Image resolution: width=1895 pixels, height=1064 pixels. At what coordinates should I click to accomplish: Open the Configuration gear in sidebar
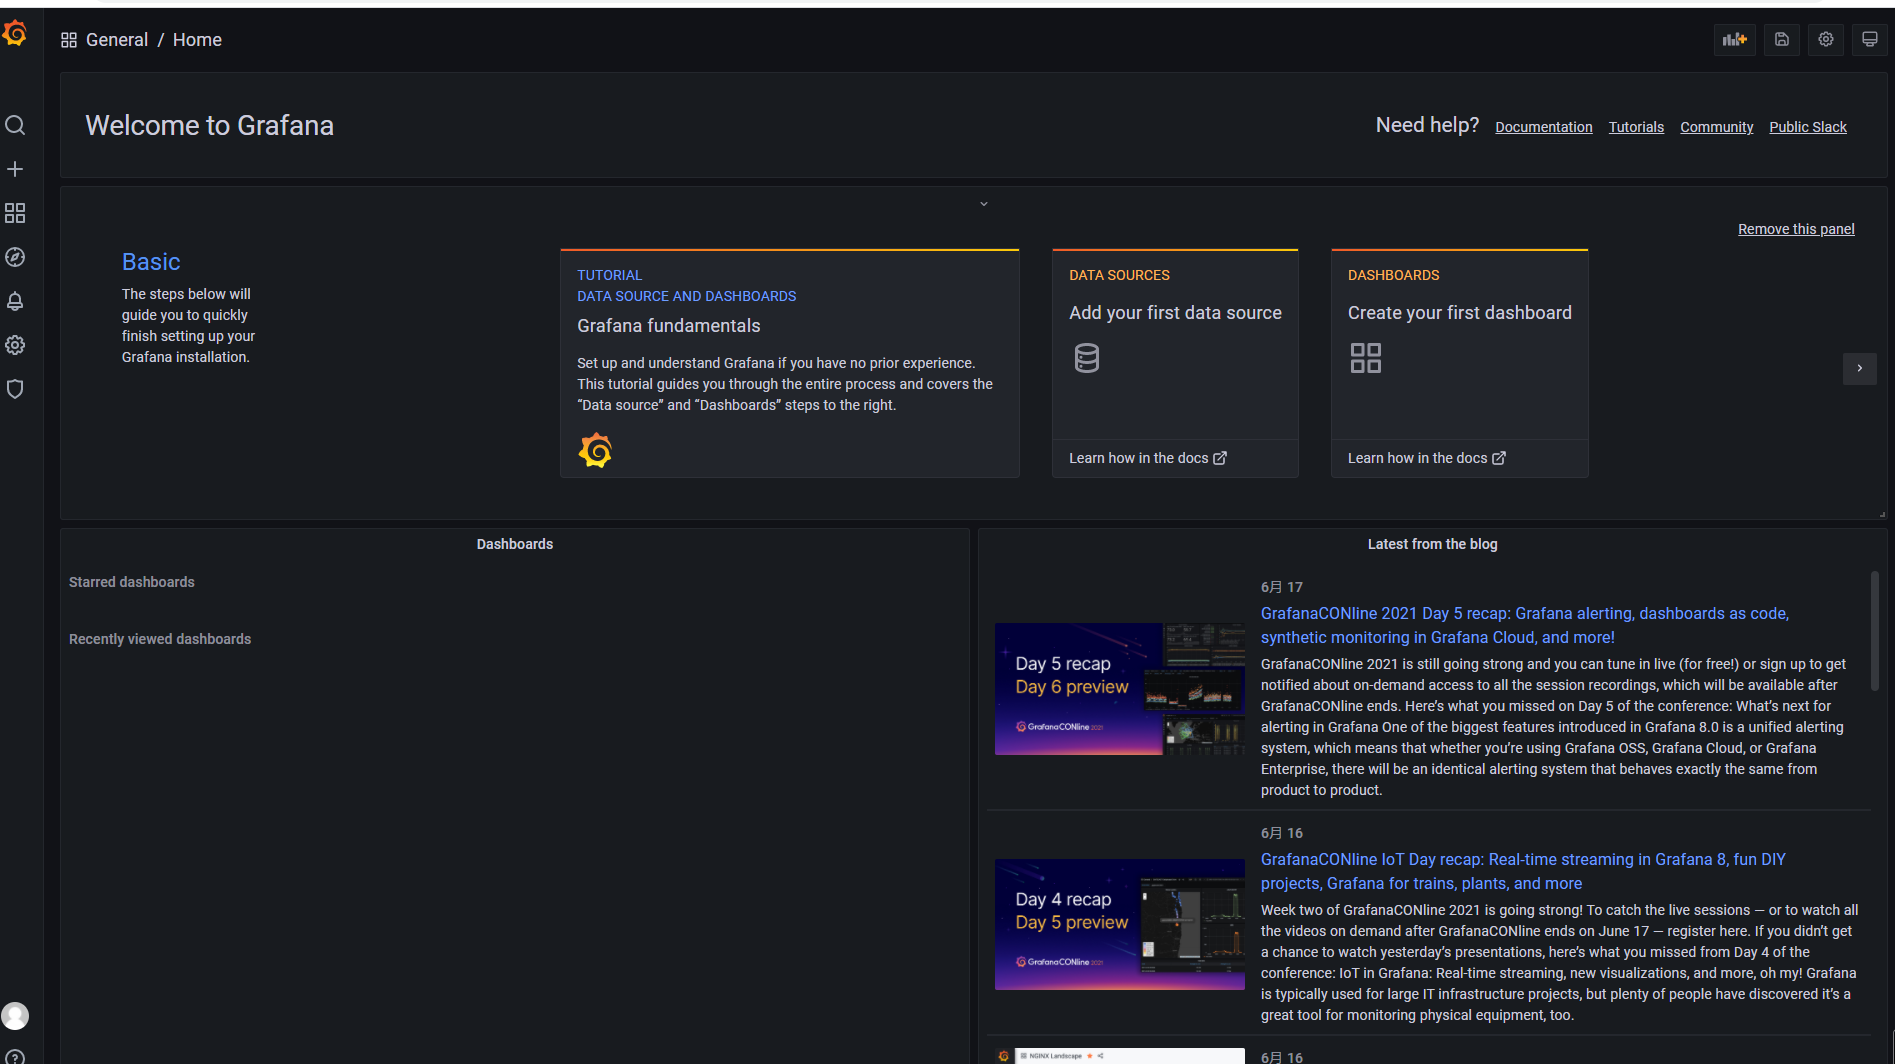point(15,345)
